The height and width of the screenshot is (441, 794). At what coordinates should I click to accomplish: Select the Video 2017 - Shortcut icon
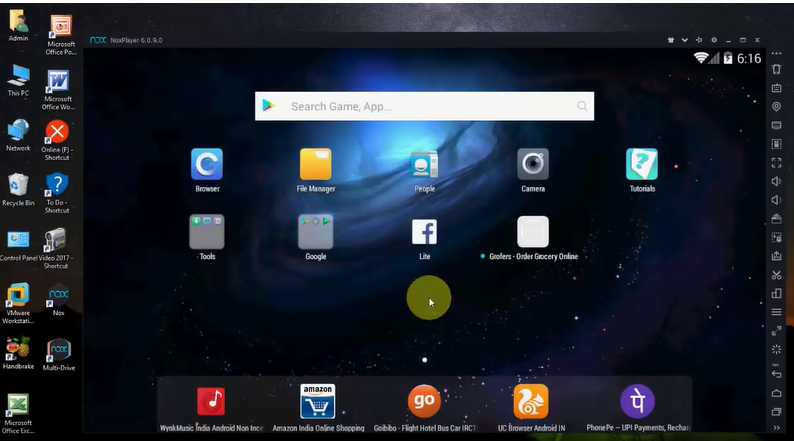point(56,248)
